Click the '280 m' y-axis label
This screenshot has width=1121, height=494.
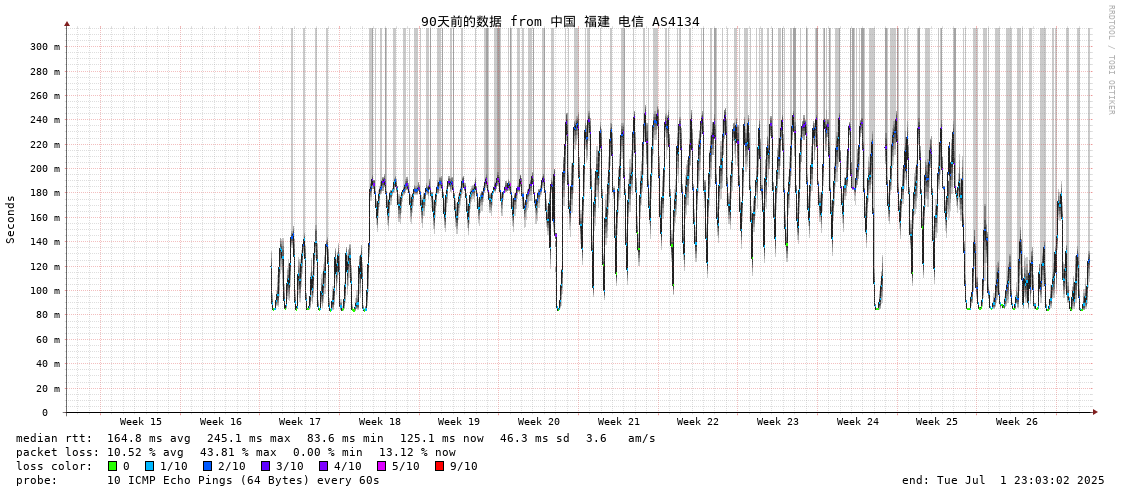coord(44,71)
